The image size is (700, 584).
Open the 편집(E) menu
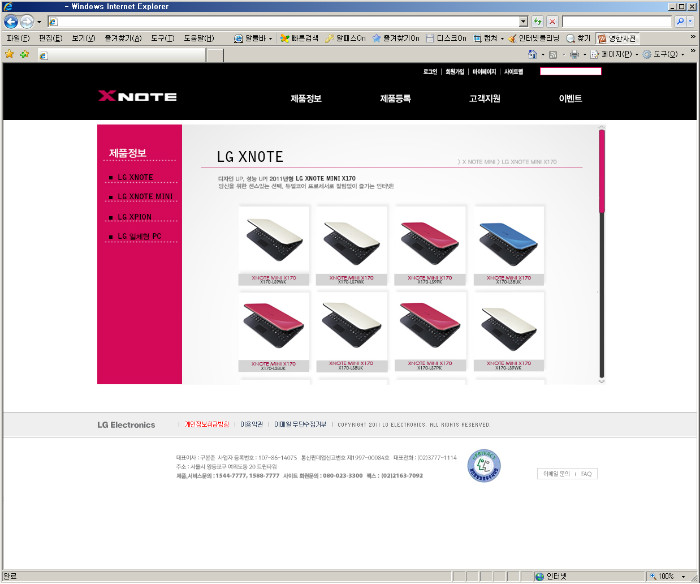[50, 38]
